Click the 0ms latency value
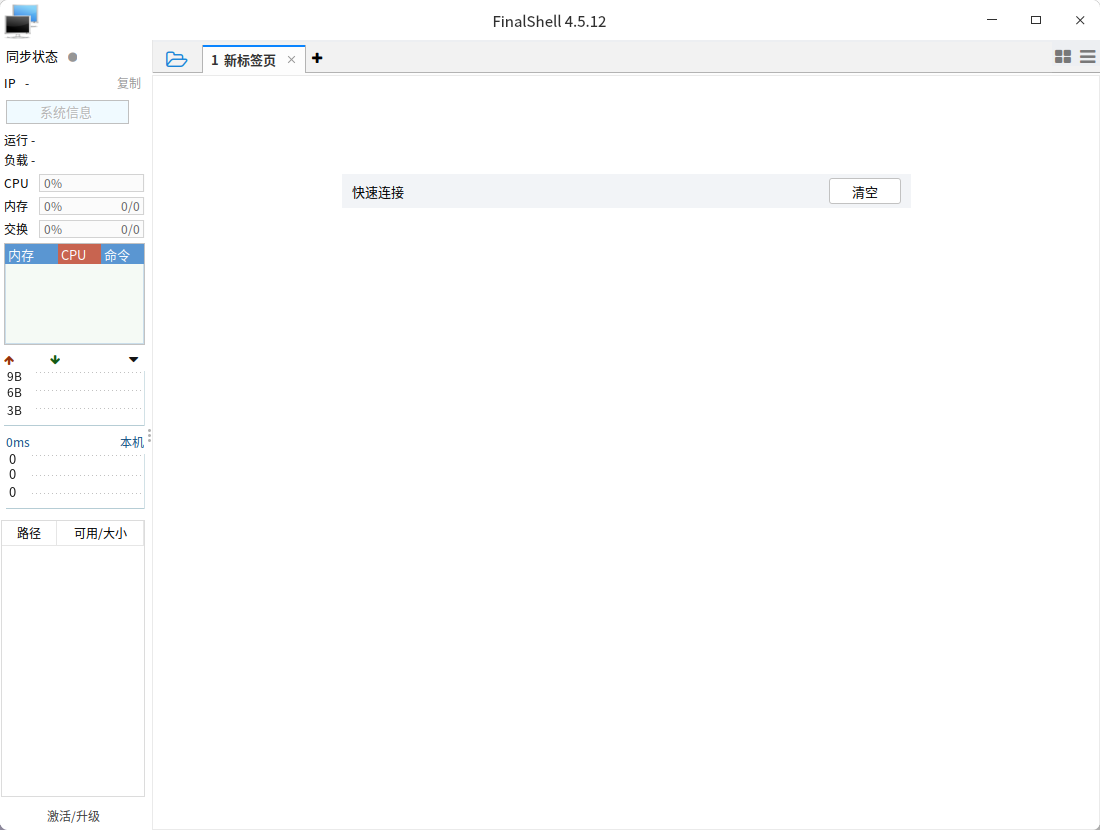This screenshot has width=1100, height=830. coord(18,443)
